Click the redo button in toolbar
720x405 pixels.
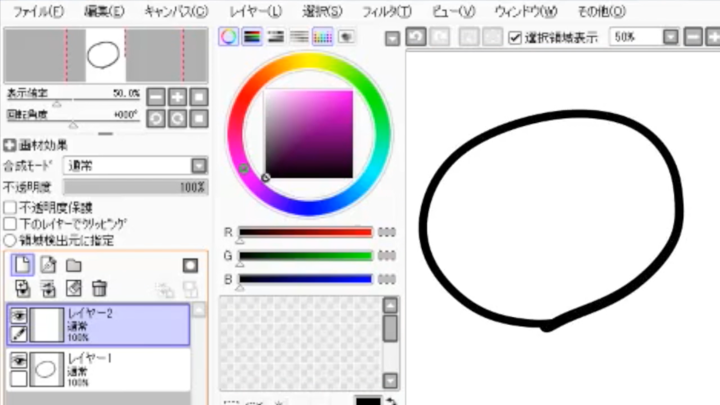click(x=439, y=37)
